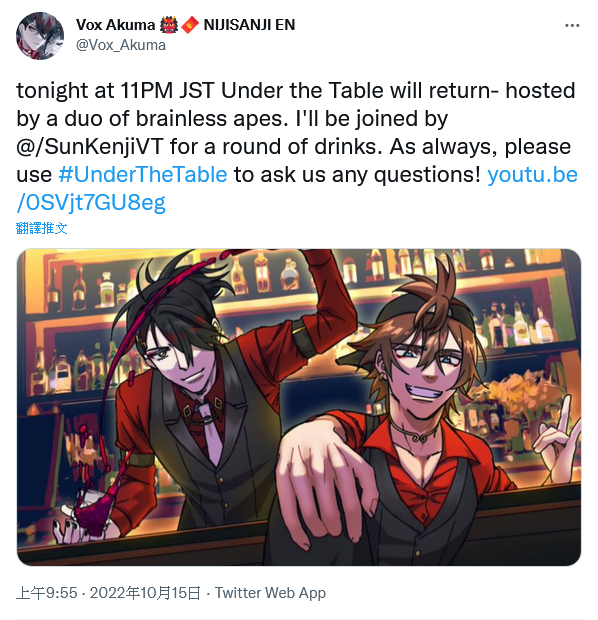
Task: Open the three-dot more options menu
Action: pyautogui.click(x=572, y=26)
